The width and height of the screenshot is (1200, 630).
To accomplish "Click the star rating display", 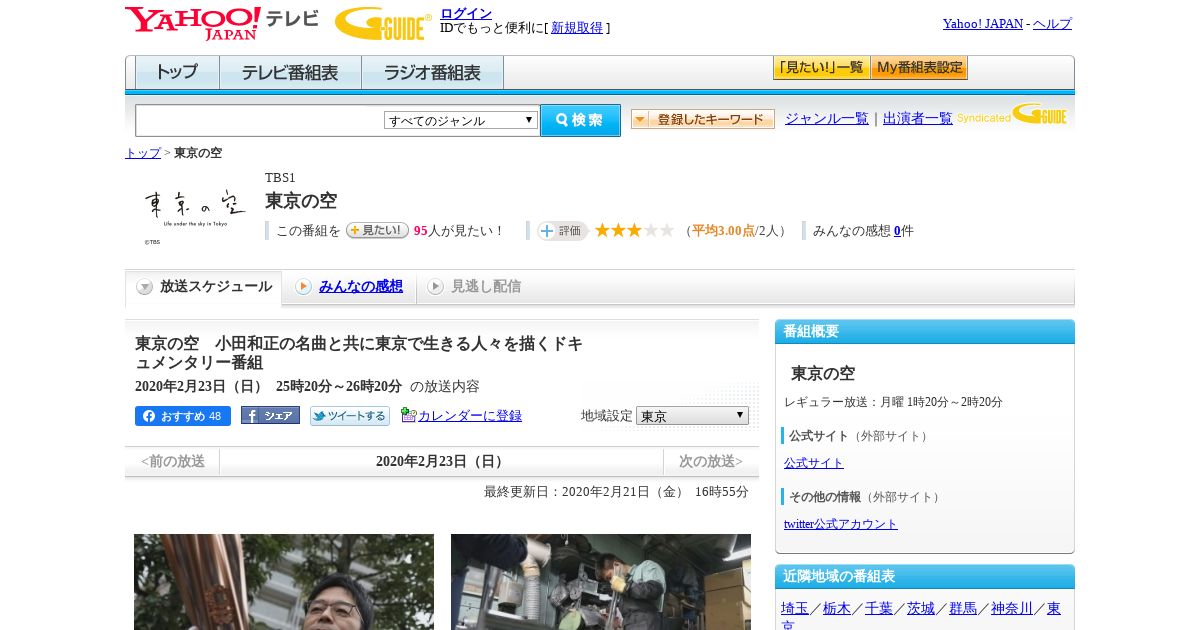I will click(x=634, y=230).
